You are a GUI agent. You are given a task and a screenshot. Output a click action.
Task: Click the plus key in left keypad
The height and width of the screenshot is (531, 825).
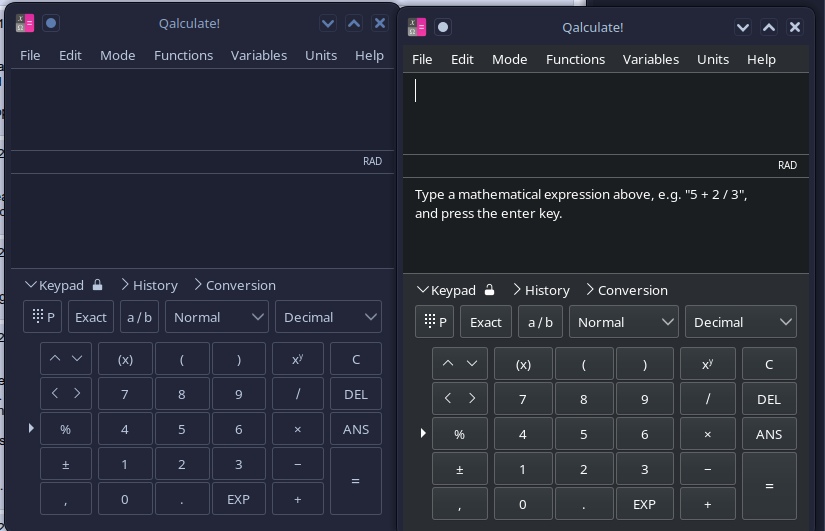pos(298,499)
